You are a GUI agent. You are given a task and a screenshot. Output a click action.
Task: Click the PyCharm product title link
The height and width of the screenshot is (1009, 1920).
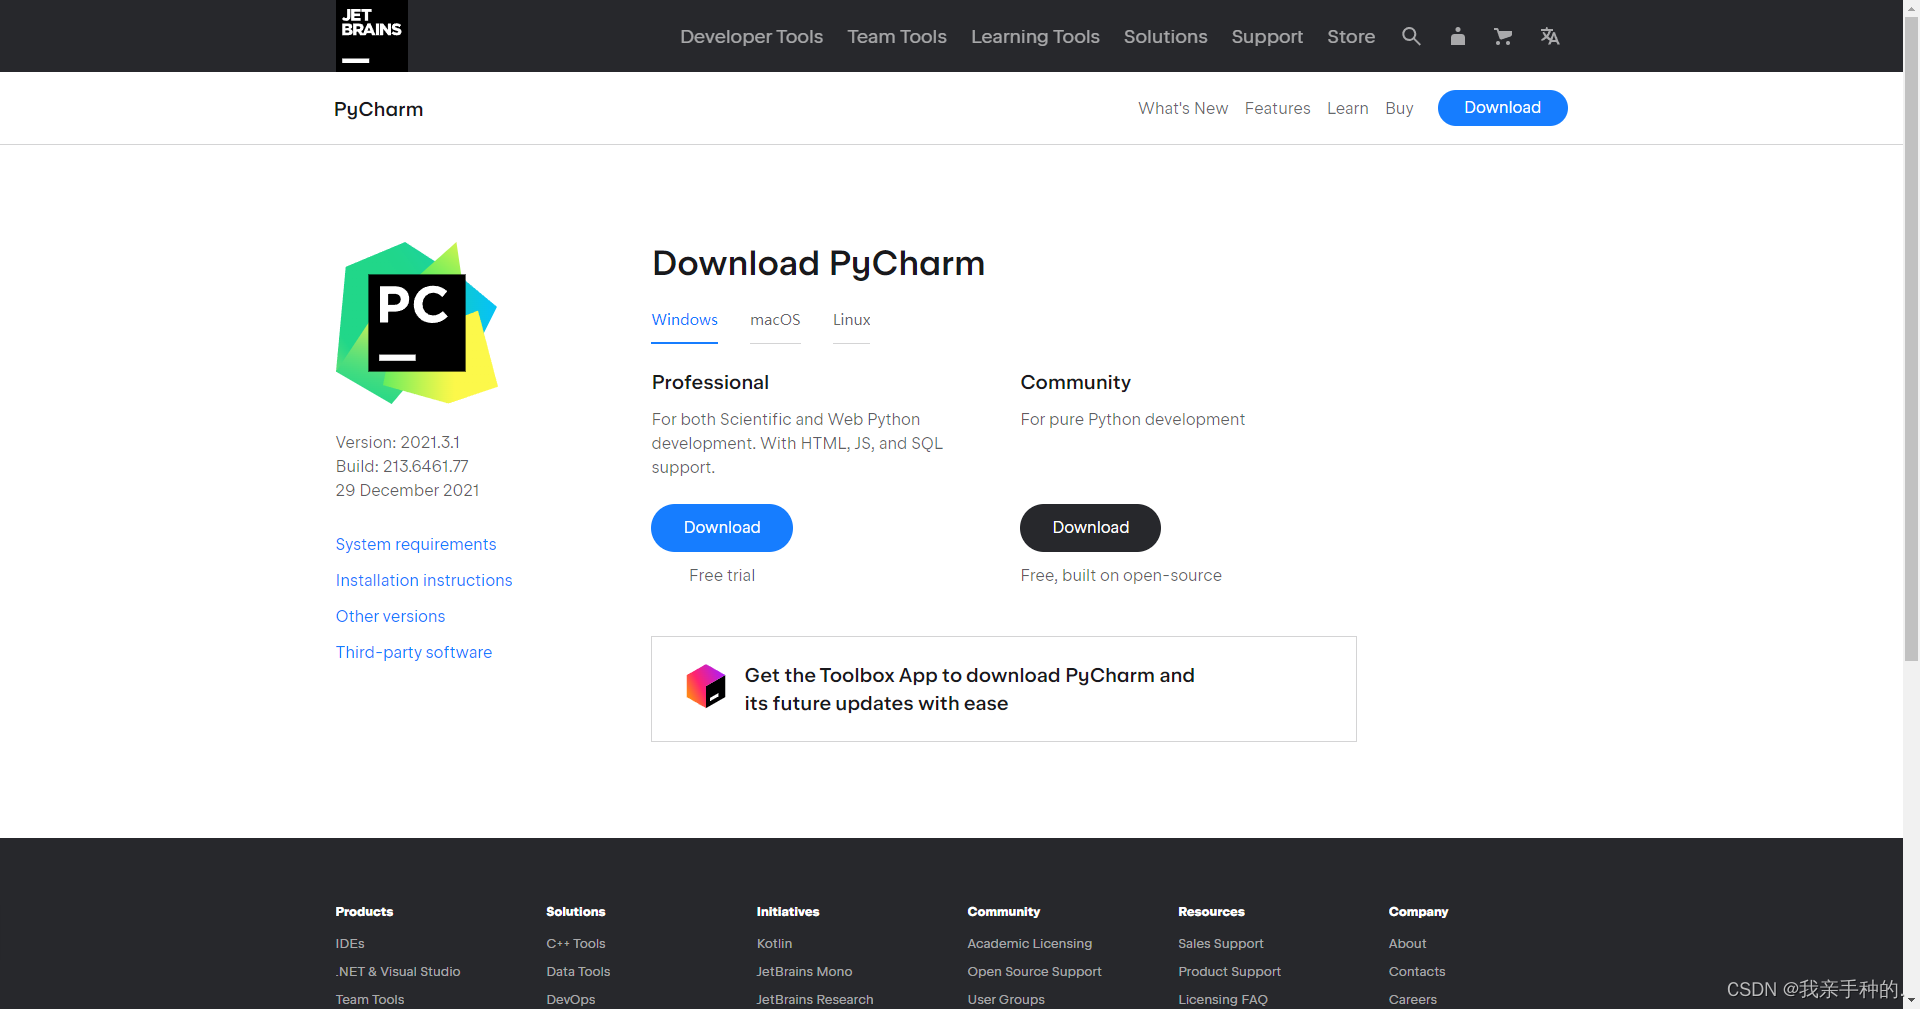pyautogui.click(x=378, y=109)
